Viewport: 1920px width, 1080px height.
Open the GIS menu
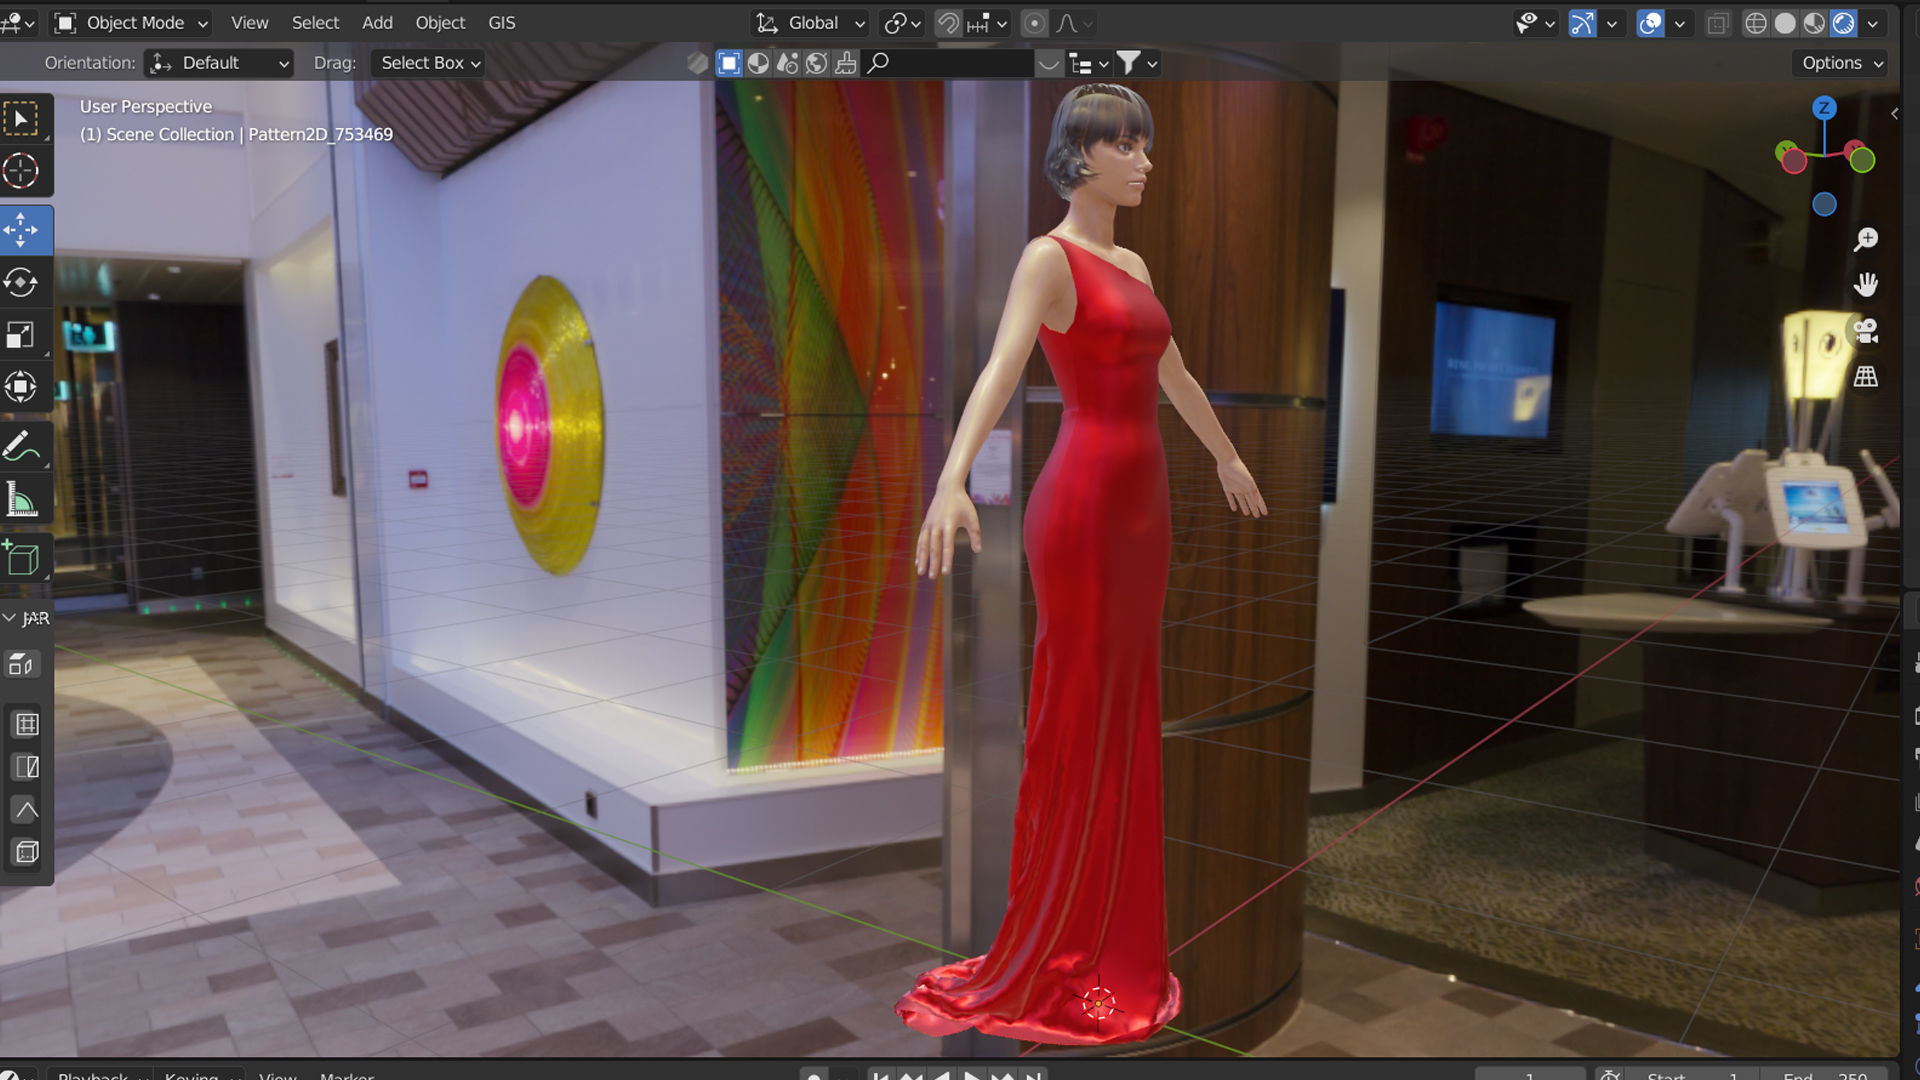[501, 23]
